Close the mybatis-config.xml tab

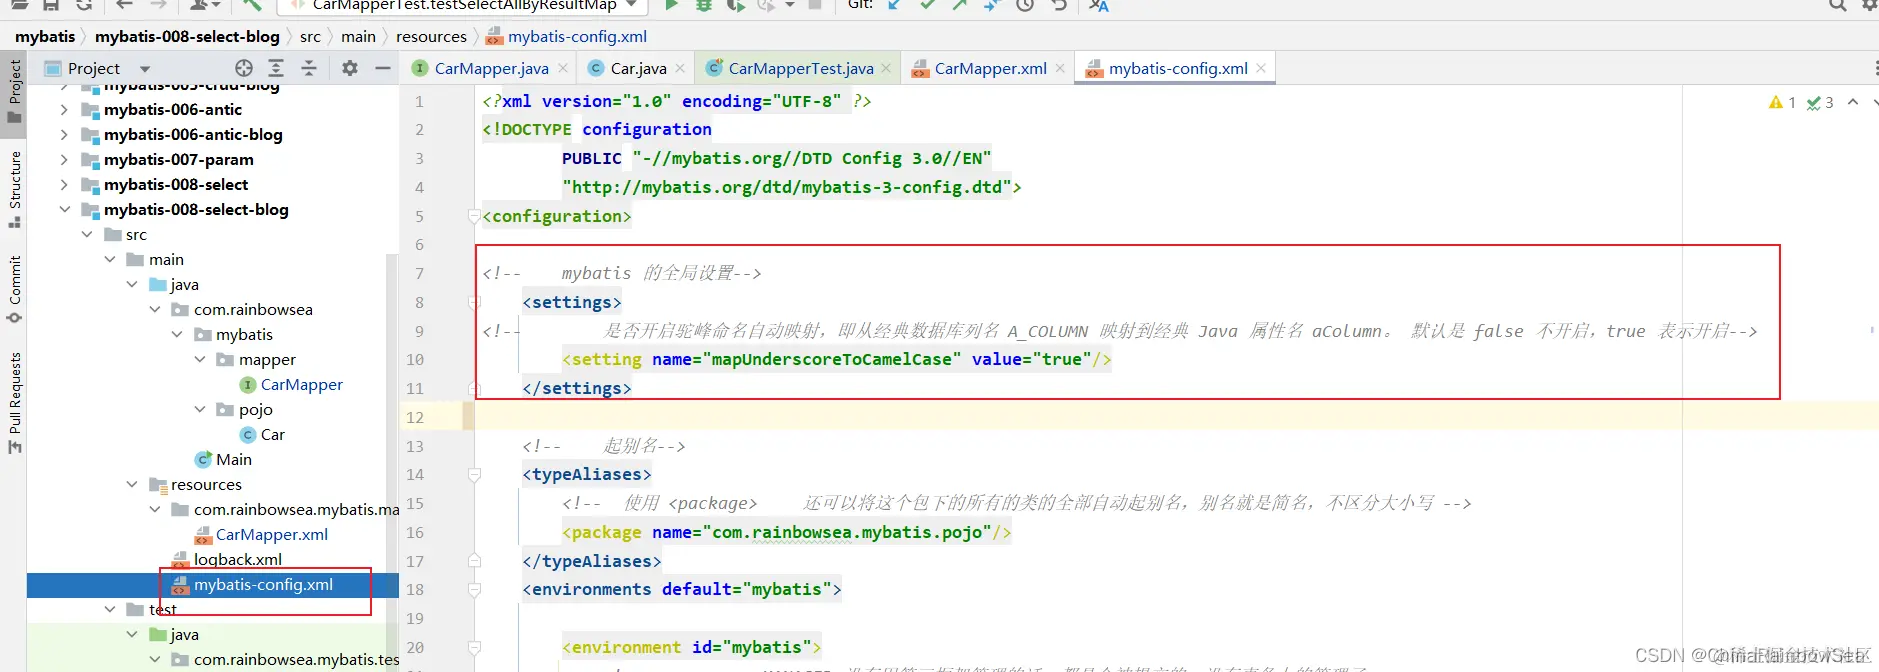[1261, 68]
